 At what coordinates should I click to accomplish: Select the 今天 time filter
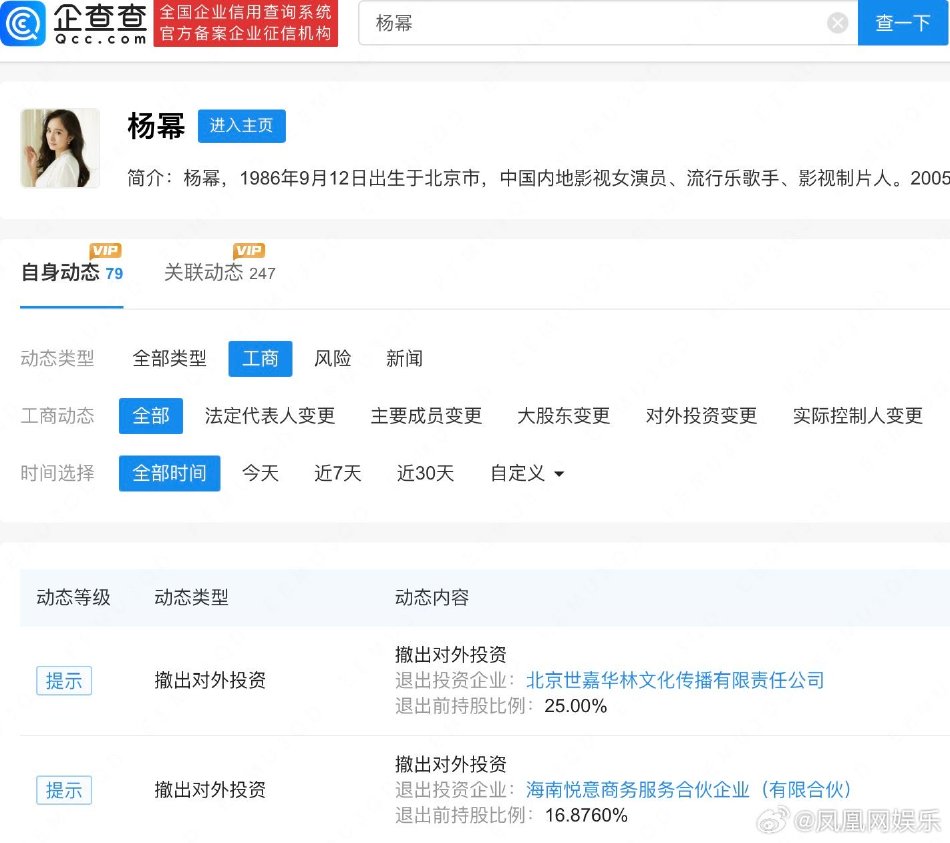[x=261, y=473]
